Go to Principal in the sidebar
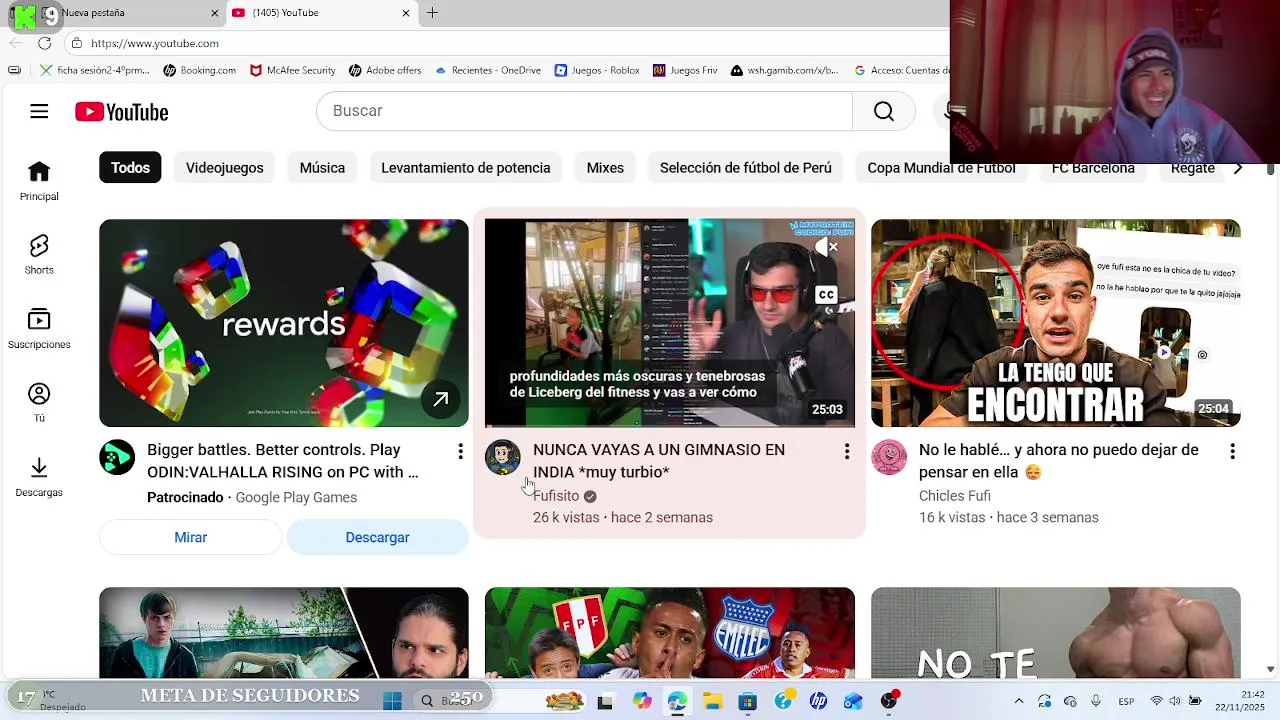This screenshot has height=720, width=1280. [x=39, y=181]
